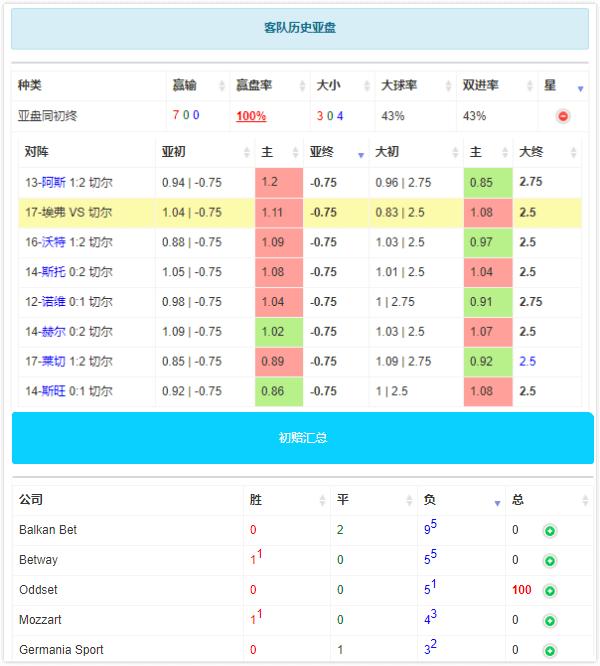Click the green 1.02 cell in 赫尔 row
The width and height of the screenshot is (600, 666).
tap(279, 331)
